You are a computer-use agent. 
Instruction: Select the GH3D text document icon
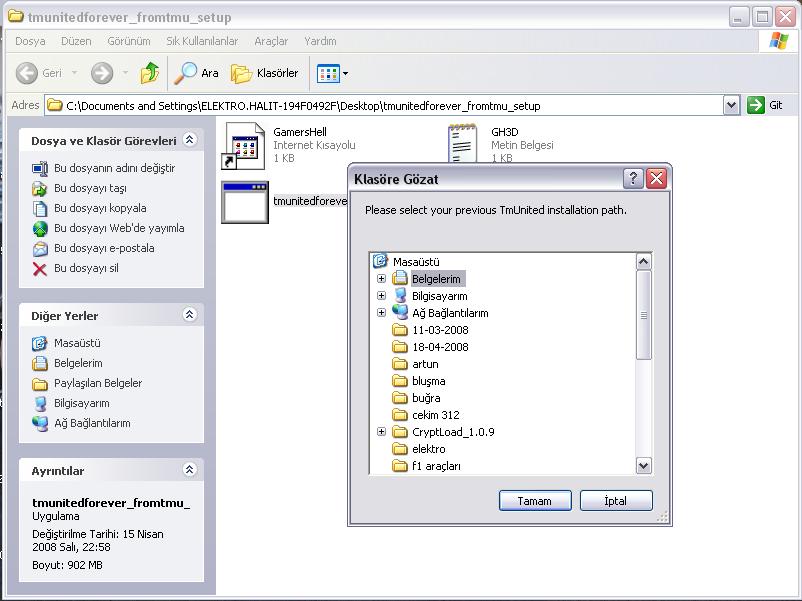pyautogui.click(x=462, y=143)
